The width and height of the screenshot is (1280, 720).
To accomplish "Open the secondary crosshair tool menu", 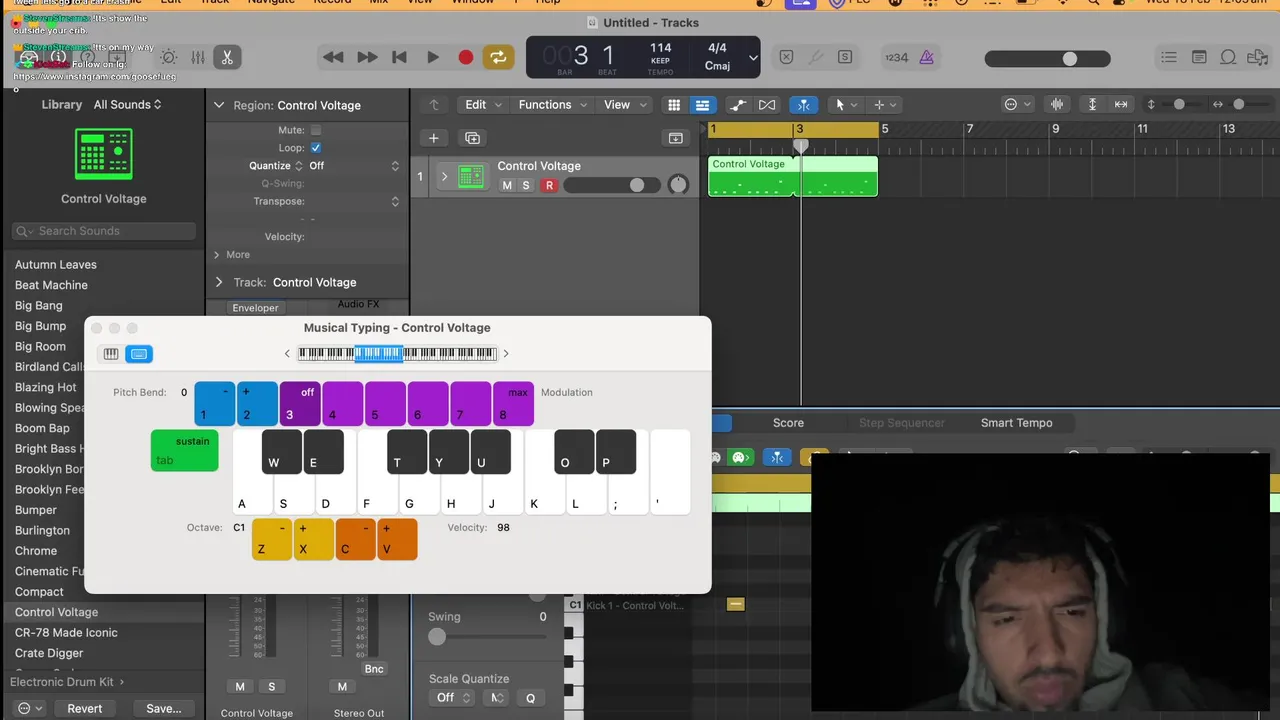I will tap(885, 105).
